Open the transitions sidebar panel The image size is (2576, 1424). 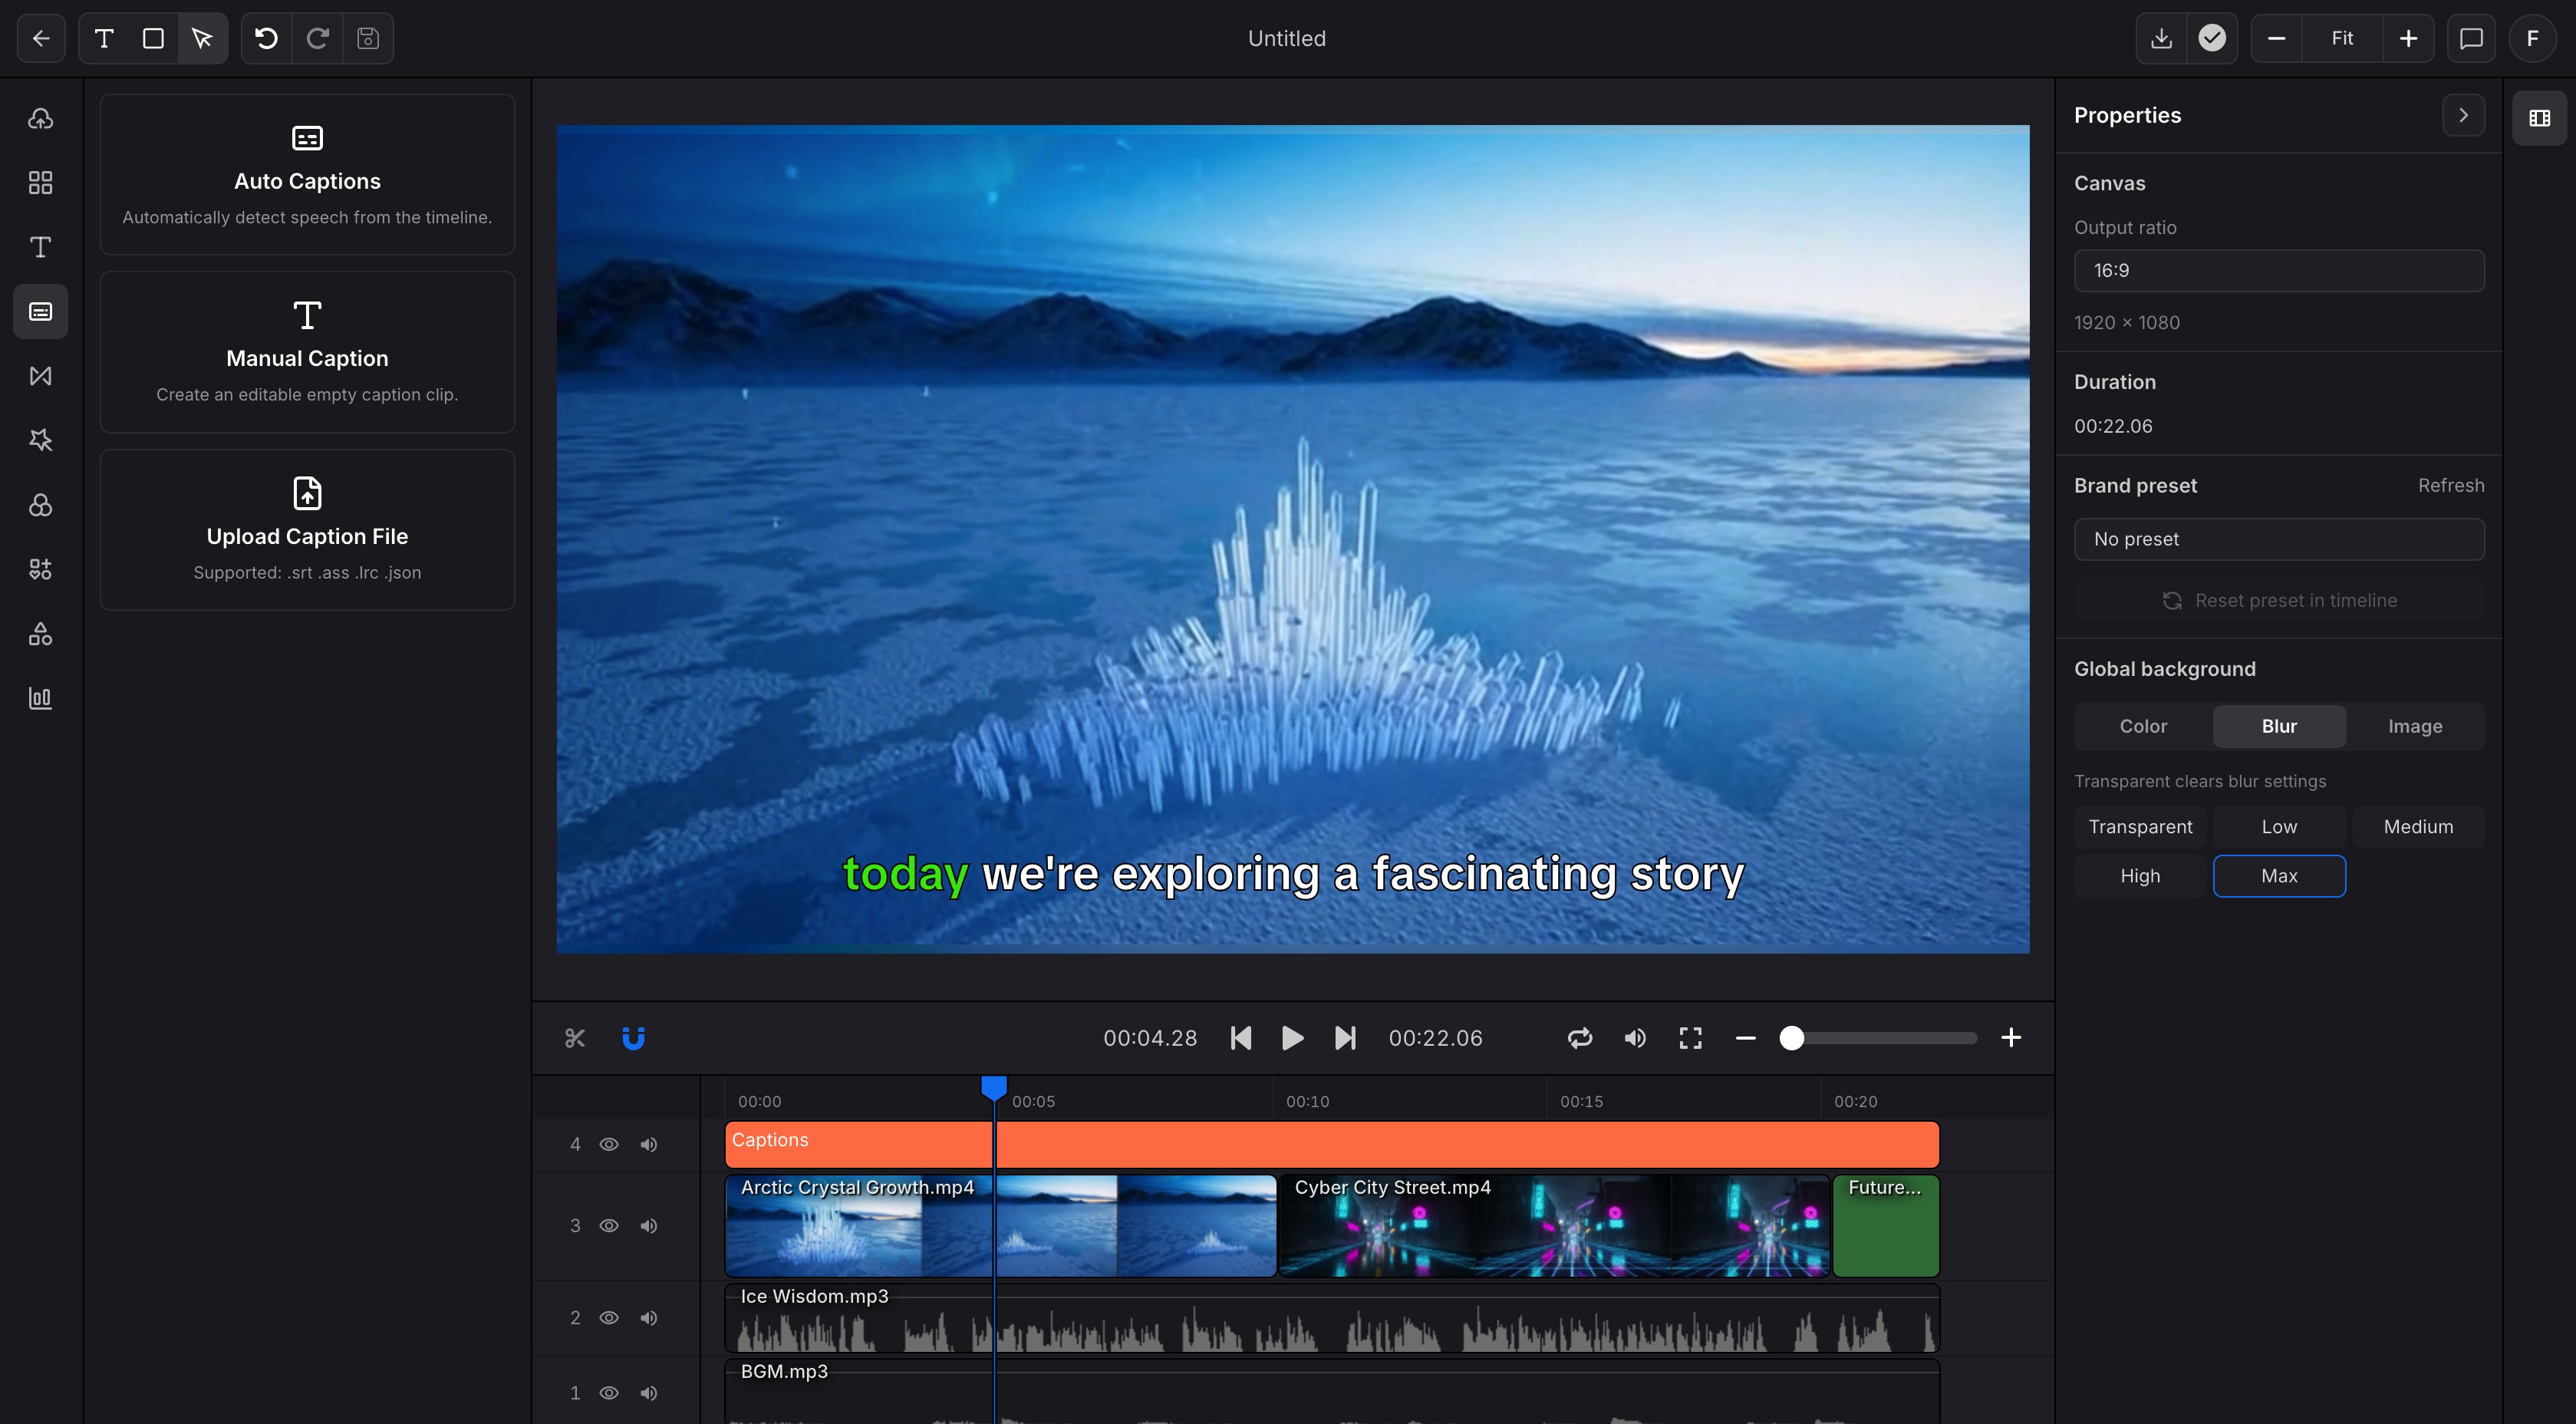(40, 376)
